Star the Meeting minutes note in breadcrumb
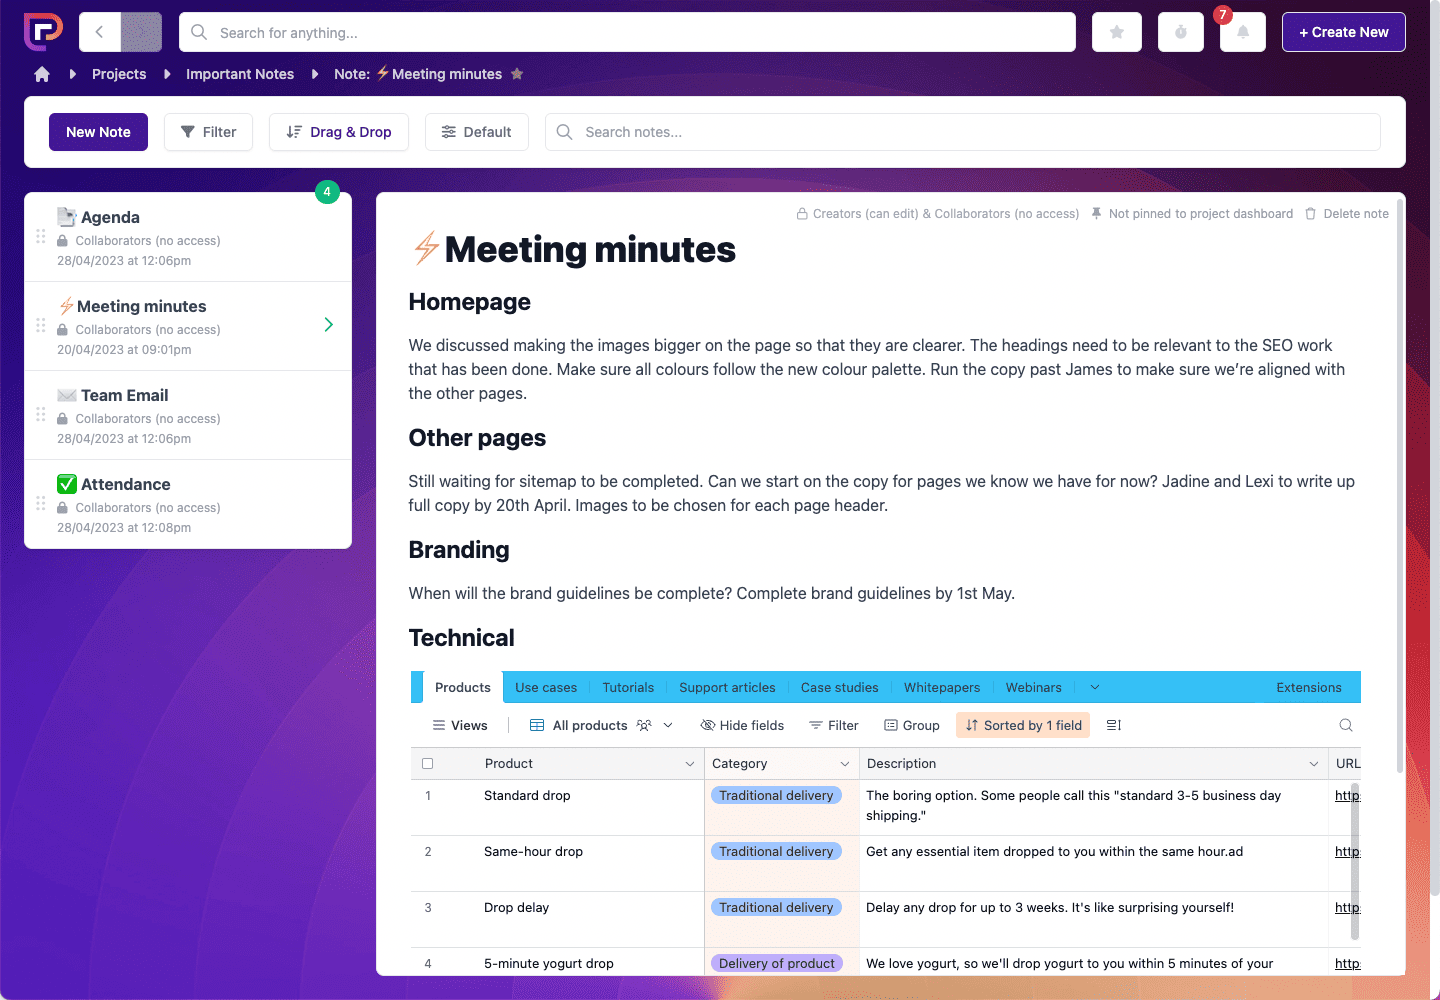The image size is (1440, 1000). coord(517,74)
